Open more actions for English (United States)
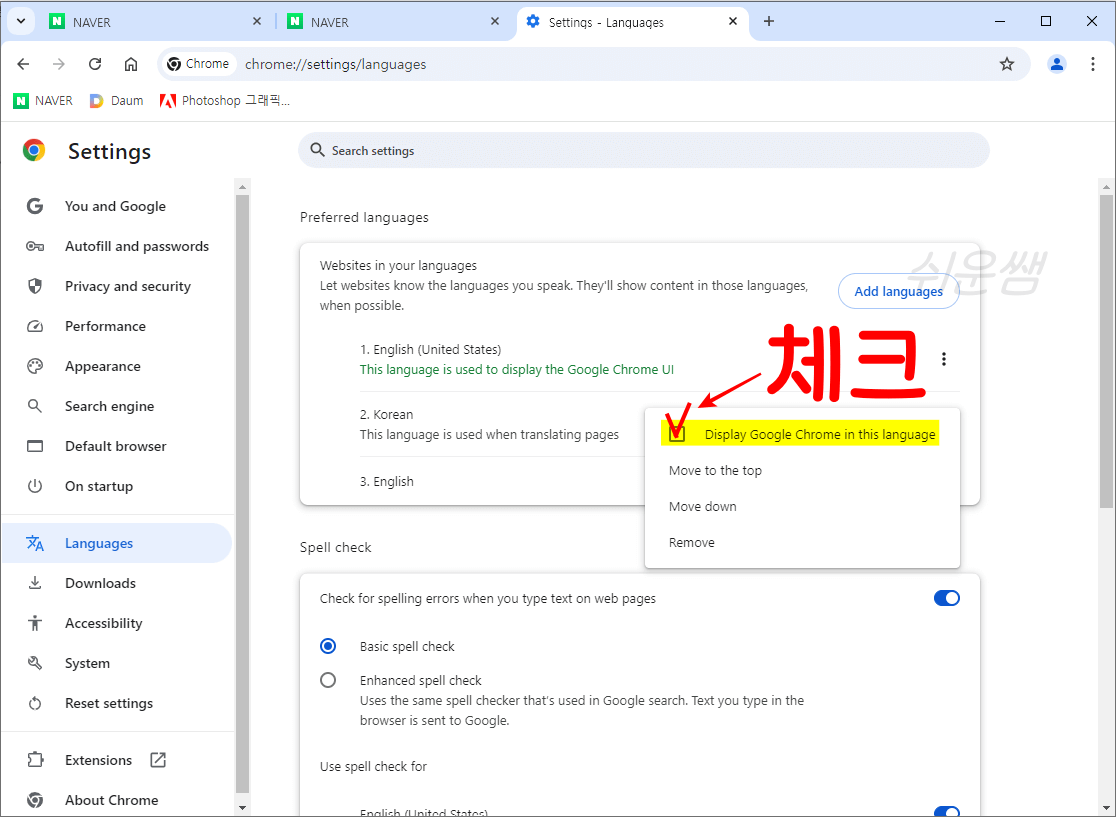1116x817 pixels. 944,359
